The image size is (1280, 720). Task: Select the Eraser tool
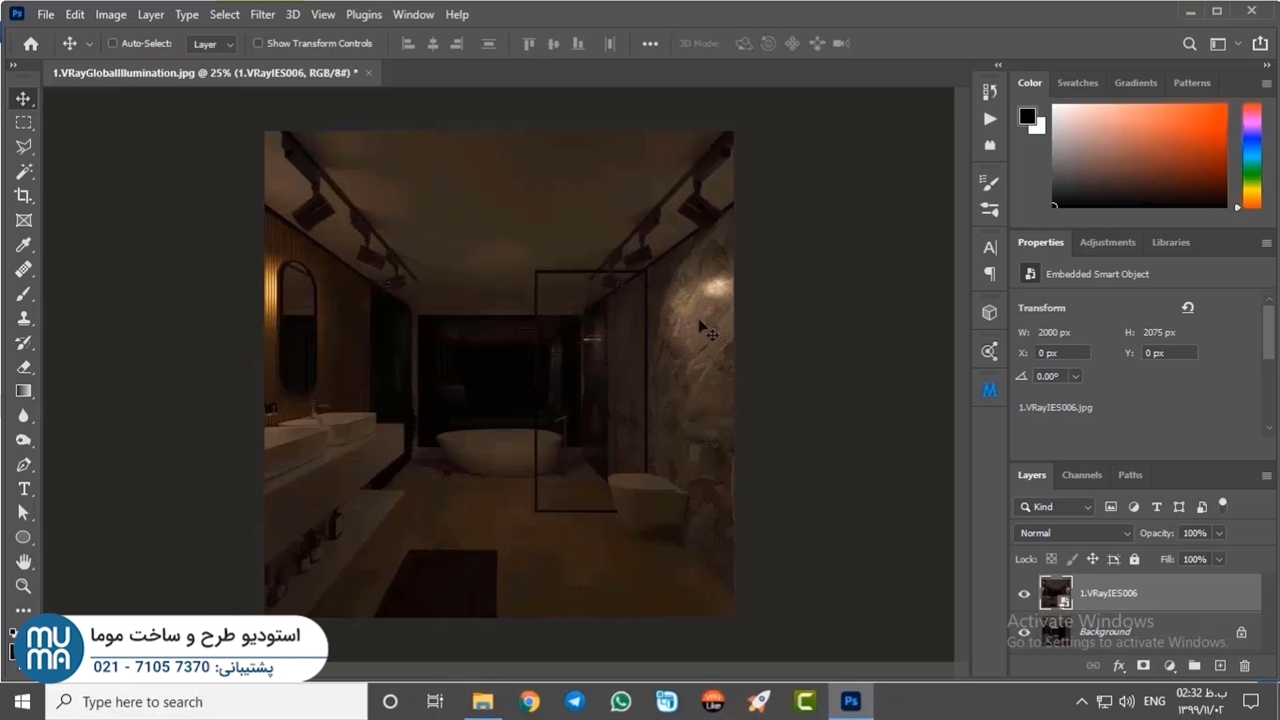coord(23,367)
